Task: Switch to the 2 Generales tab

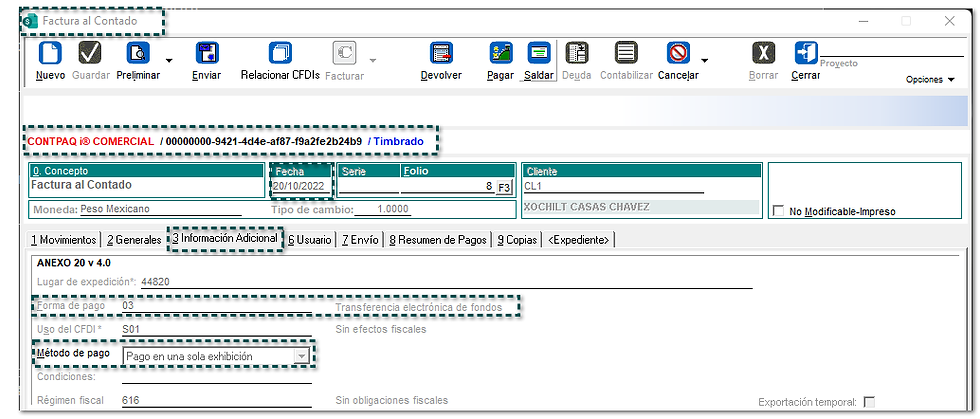Action: coord(134,240)
